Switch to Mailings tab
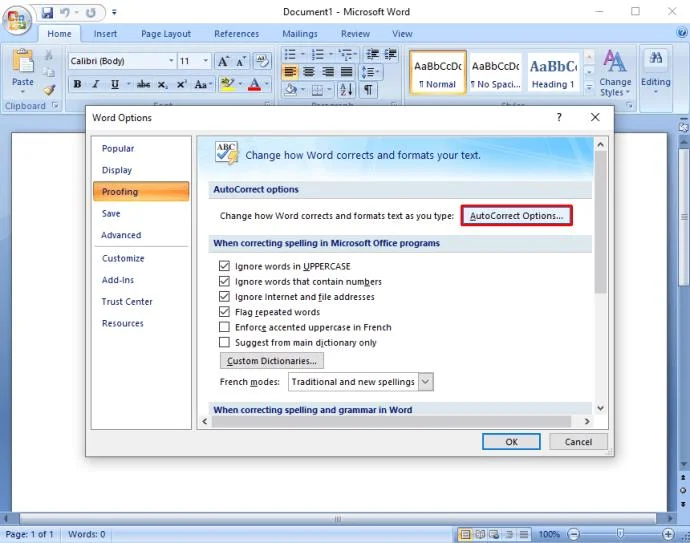This screenshot has height=543, width=690. [300, 34]
